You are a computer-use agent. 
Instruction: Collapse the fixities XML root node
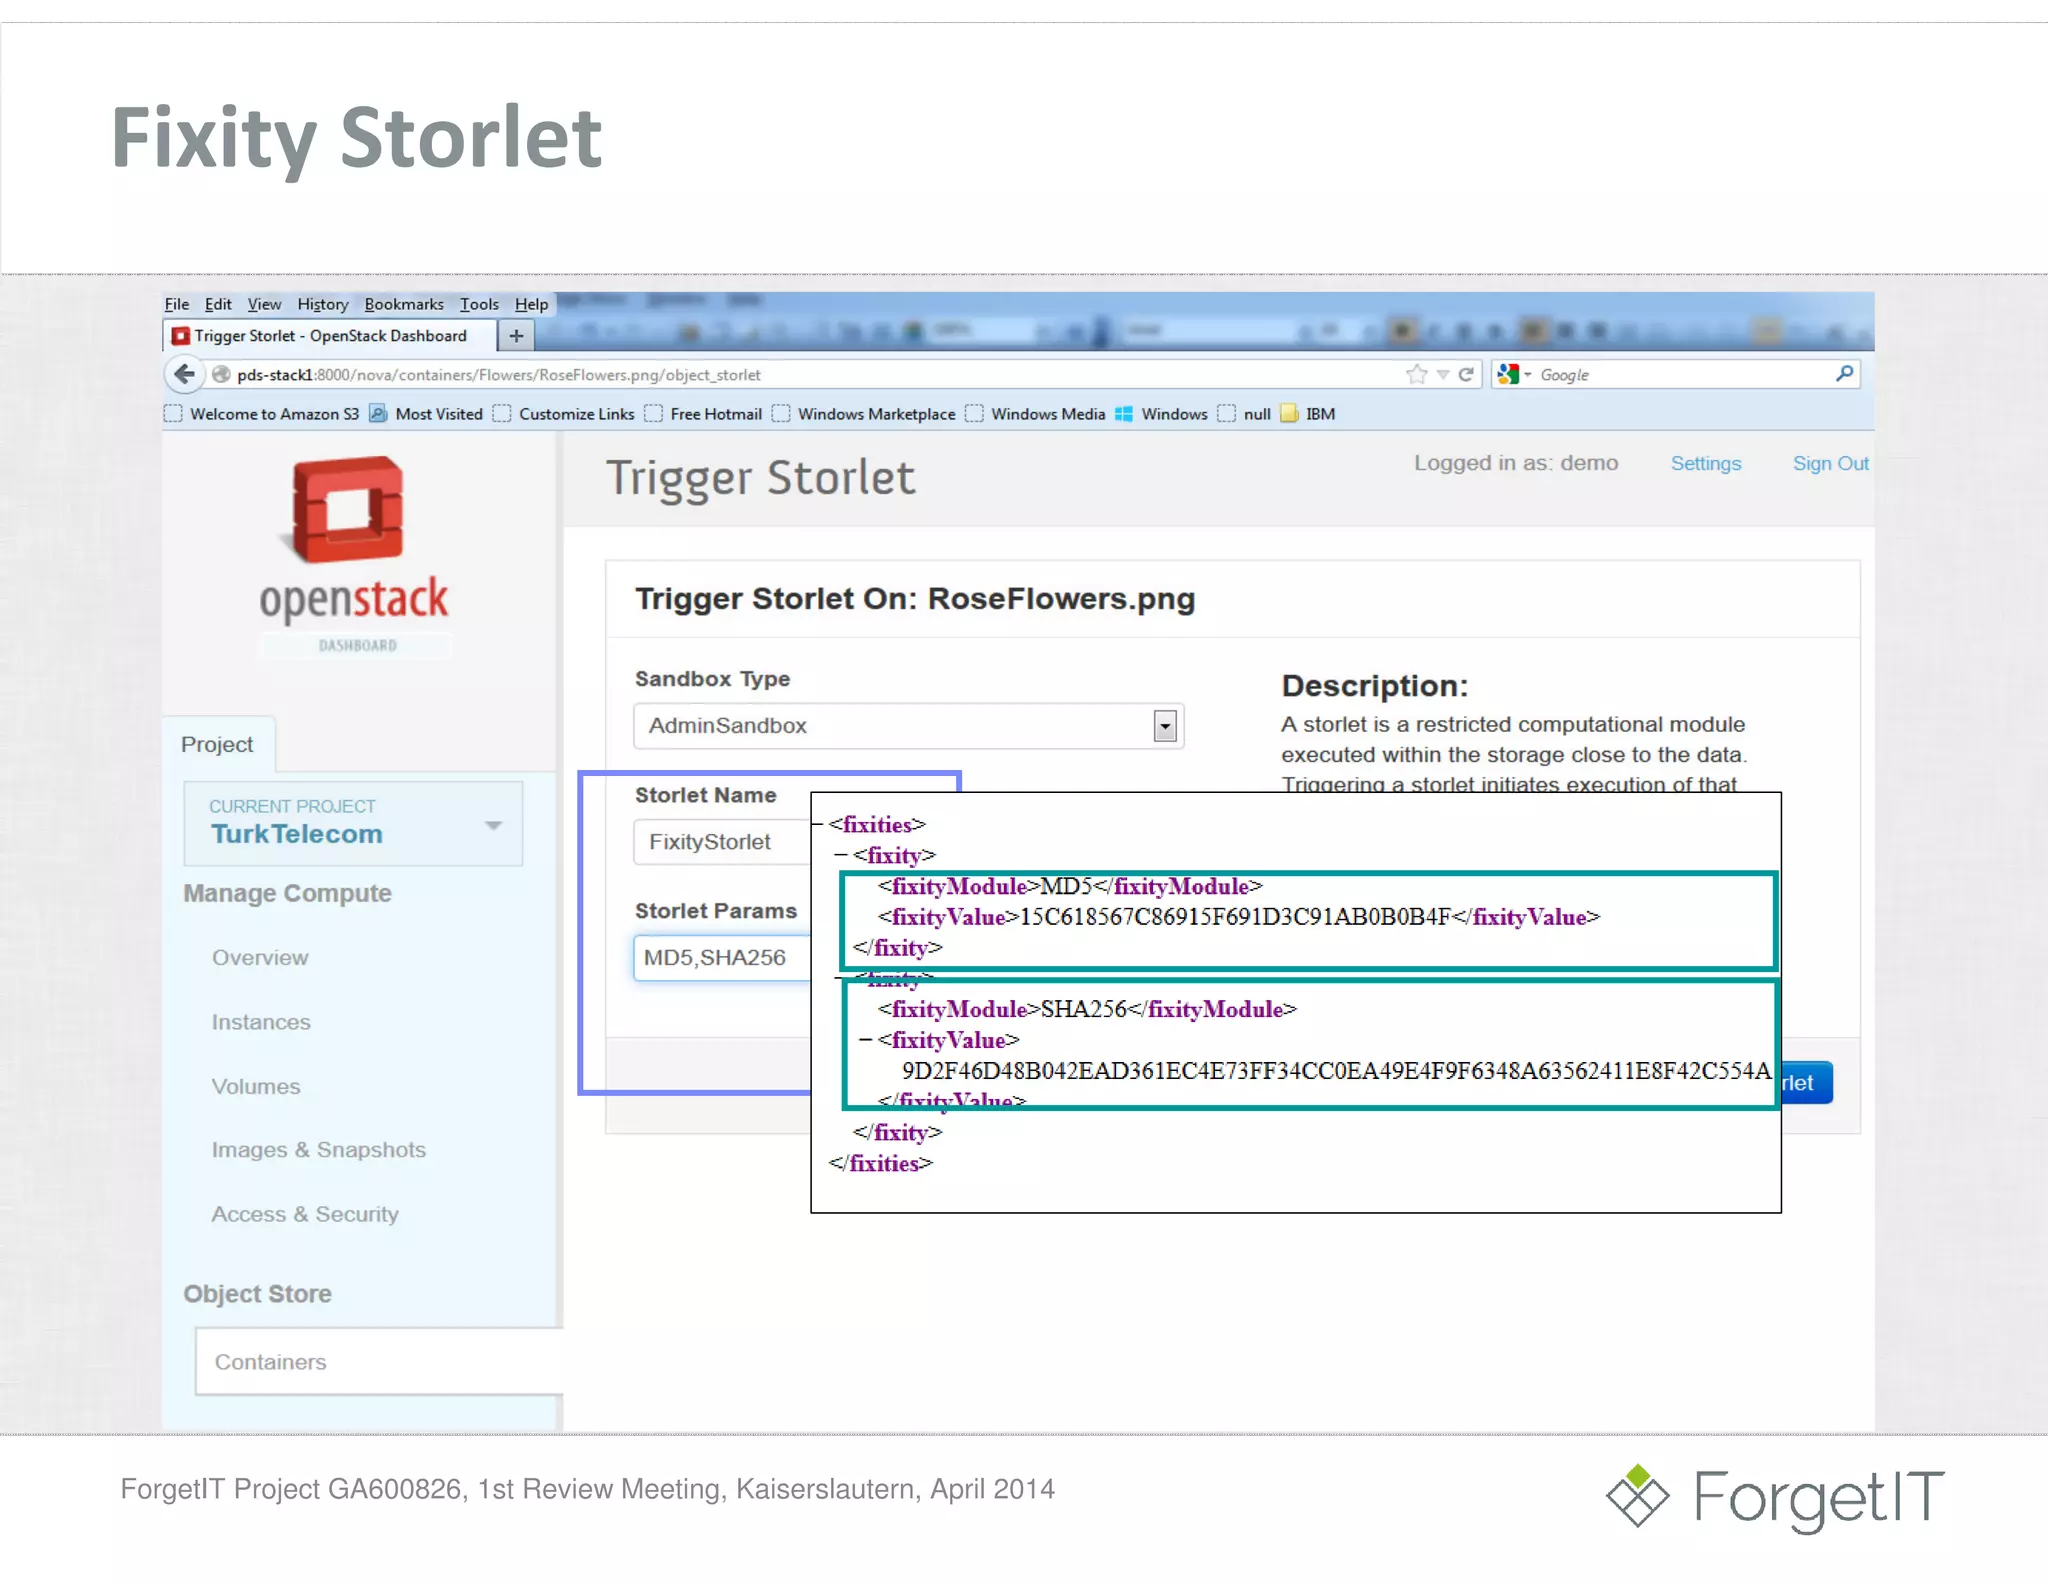pos(818,825)
